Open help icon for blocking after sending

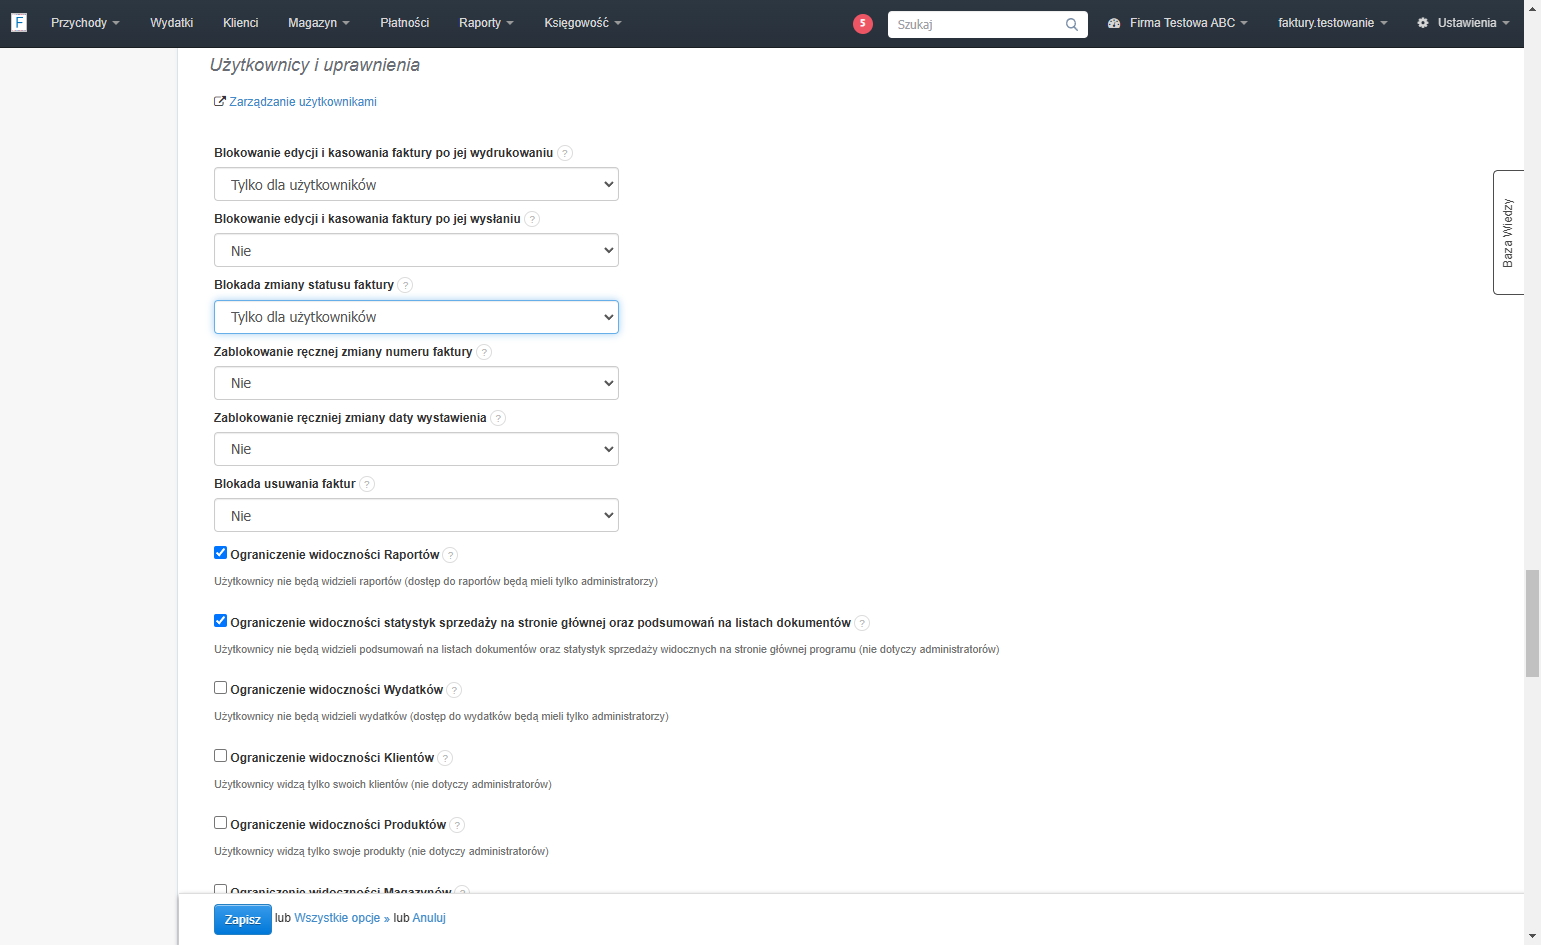pos(532,219)
